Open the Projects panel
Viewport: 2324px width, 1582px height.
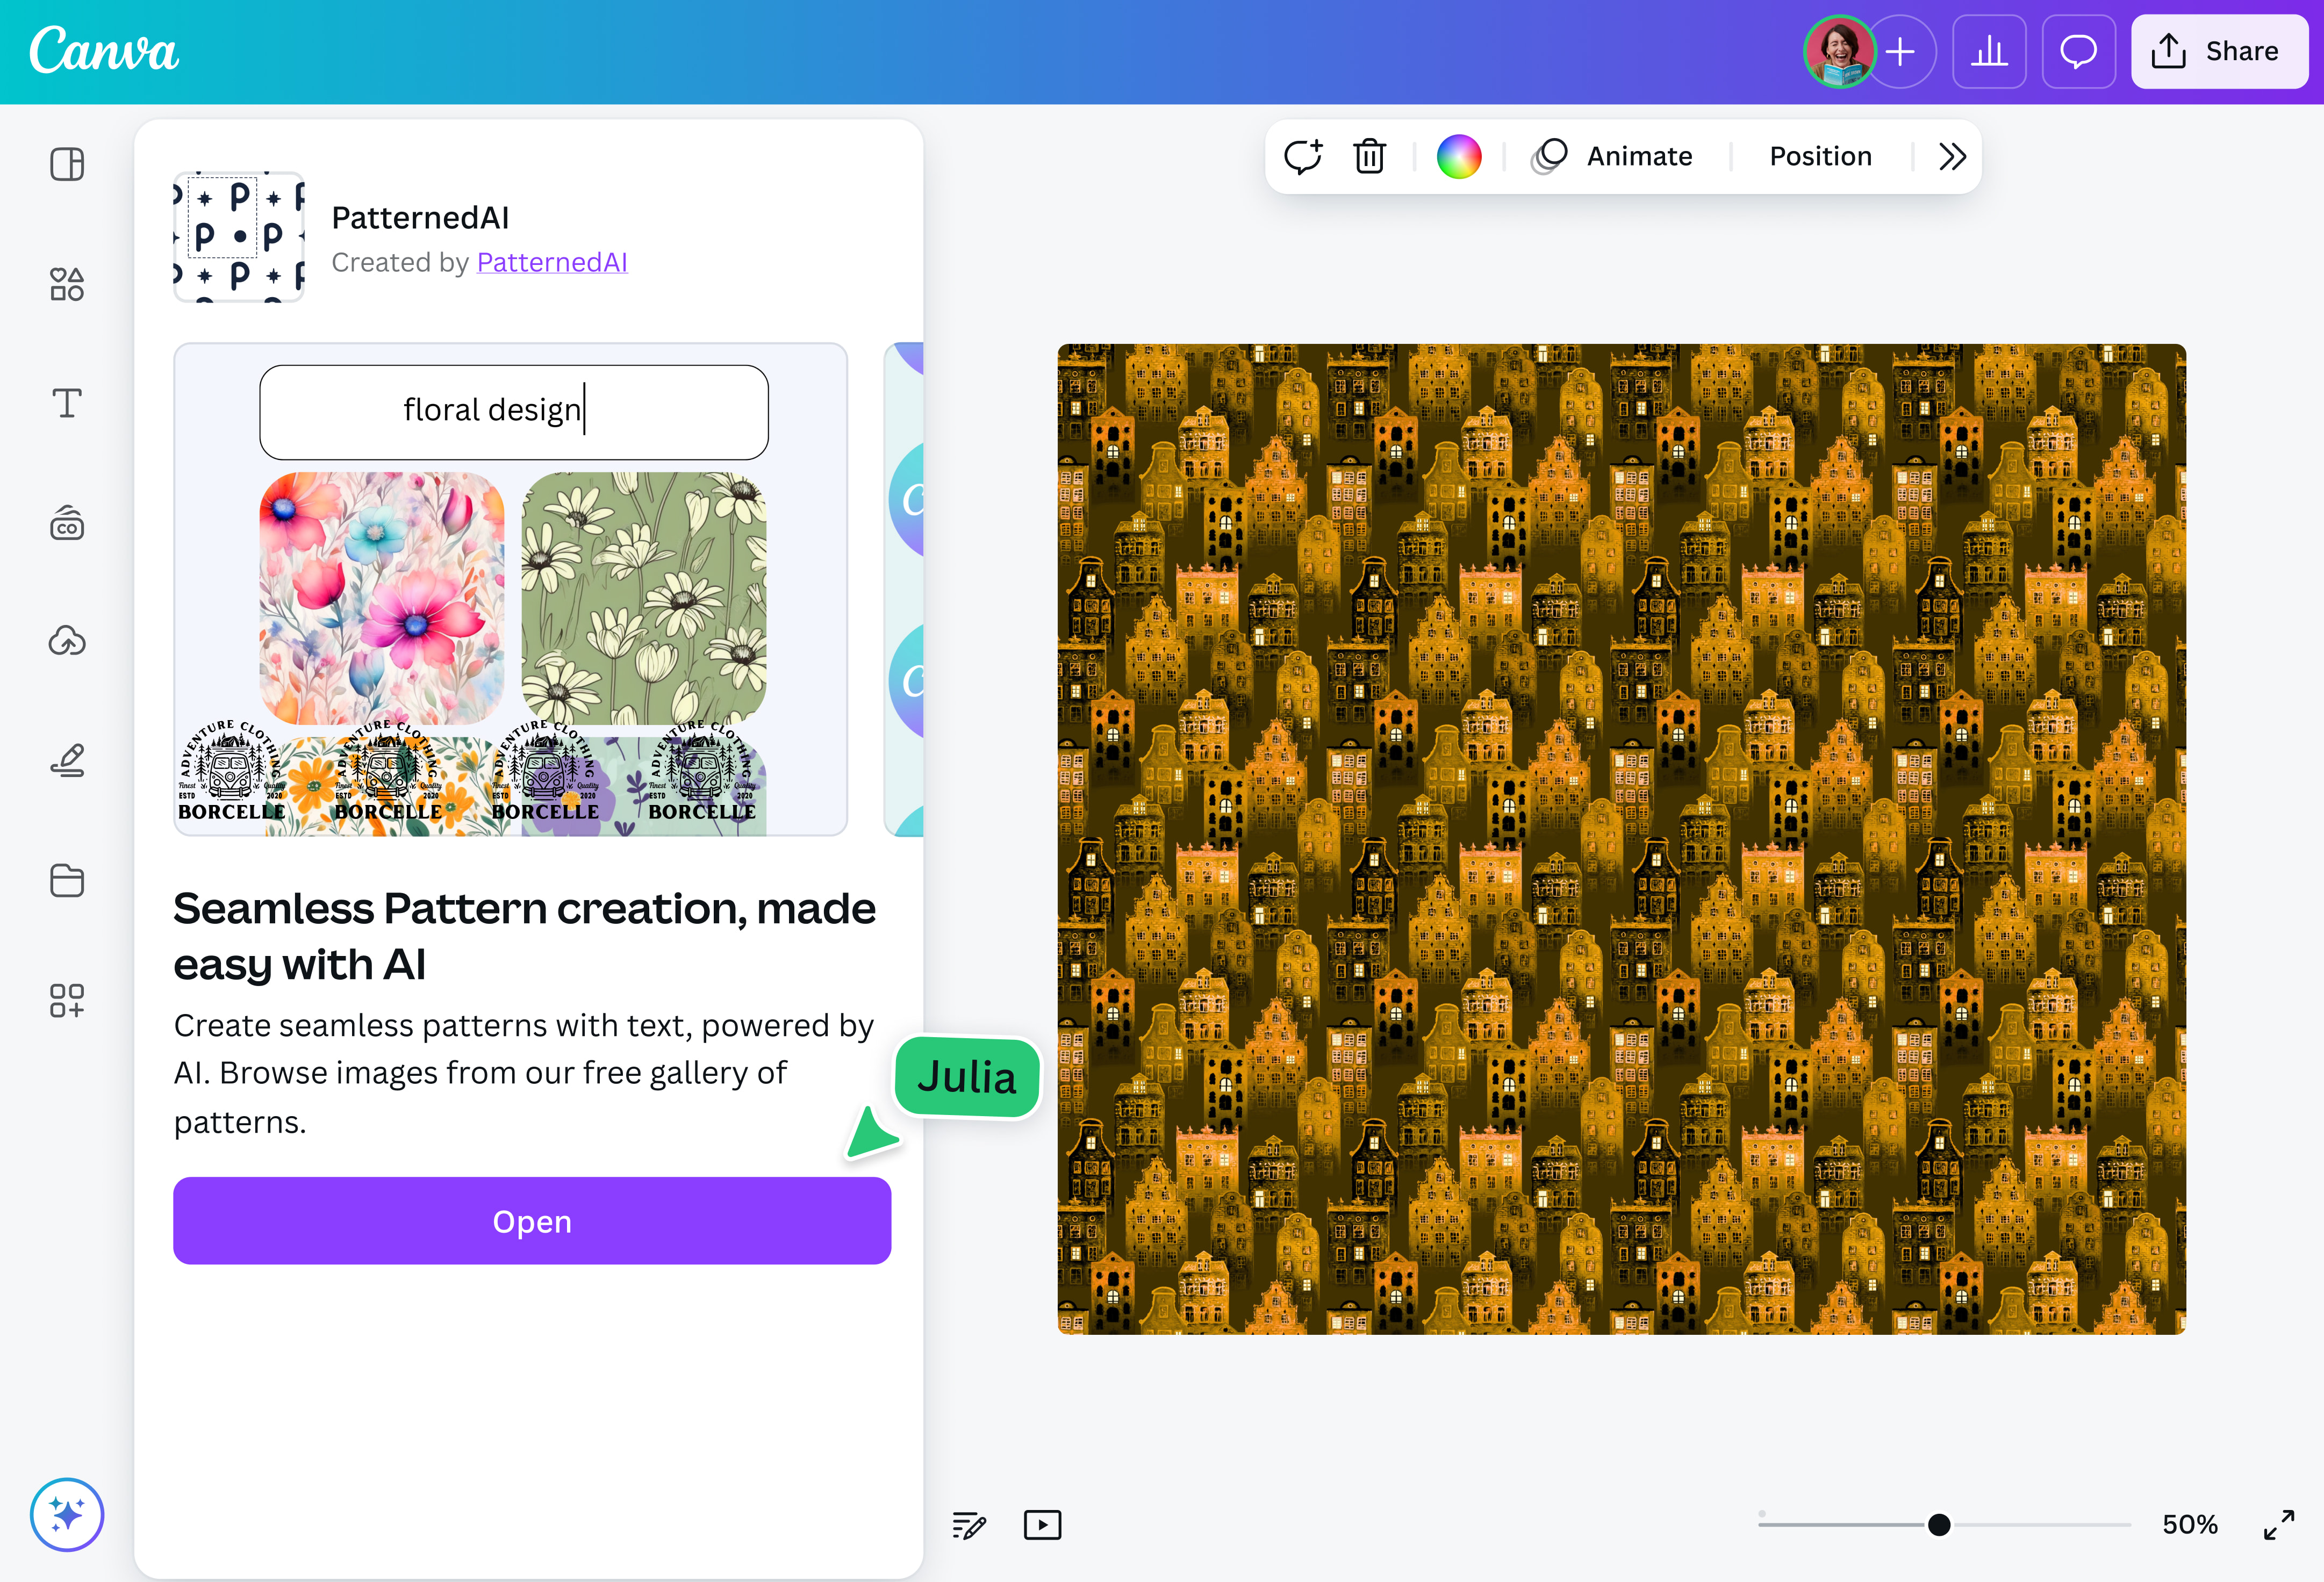pos(66,881)
